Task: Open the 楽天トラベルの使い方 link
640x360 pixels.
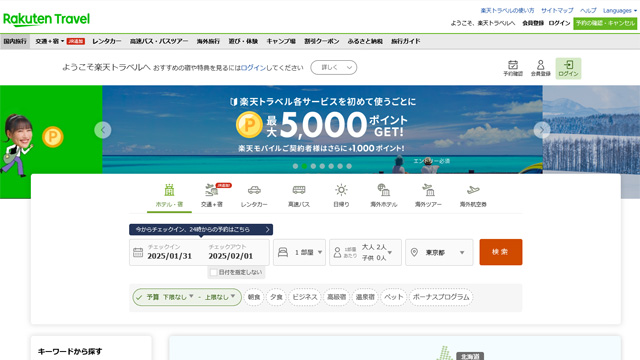Action: 507,11
